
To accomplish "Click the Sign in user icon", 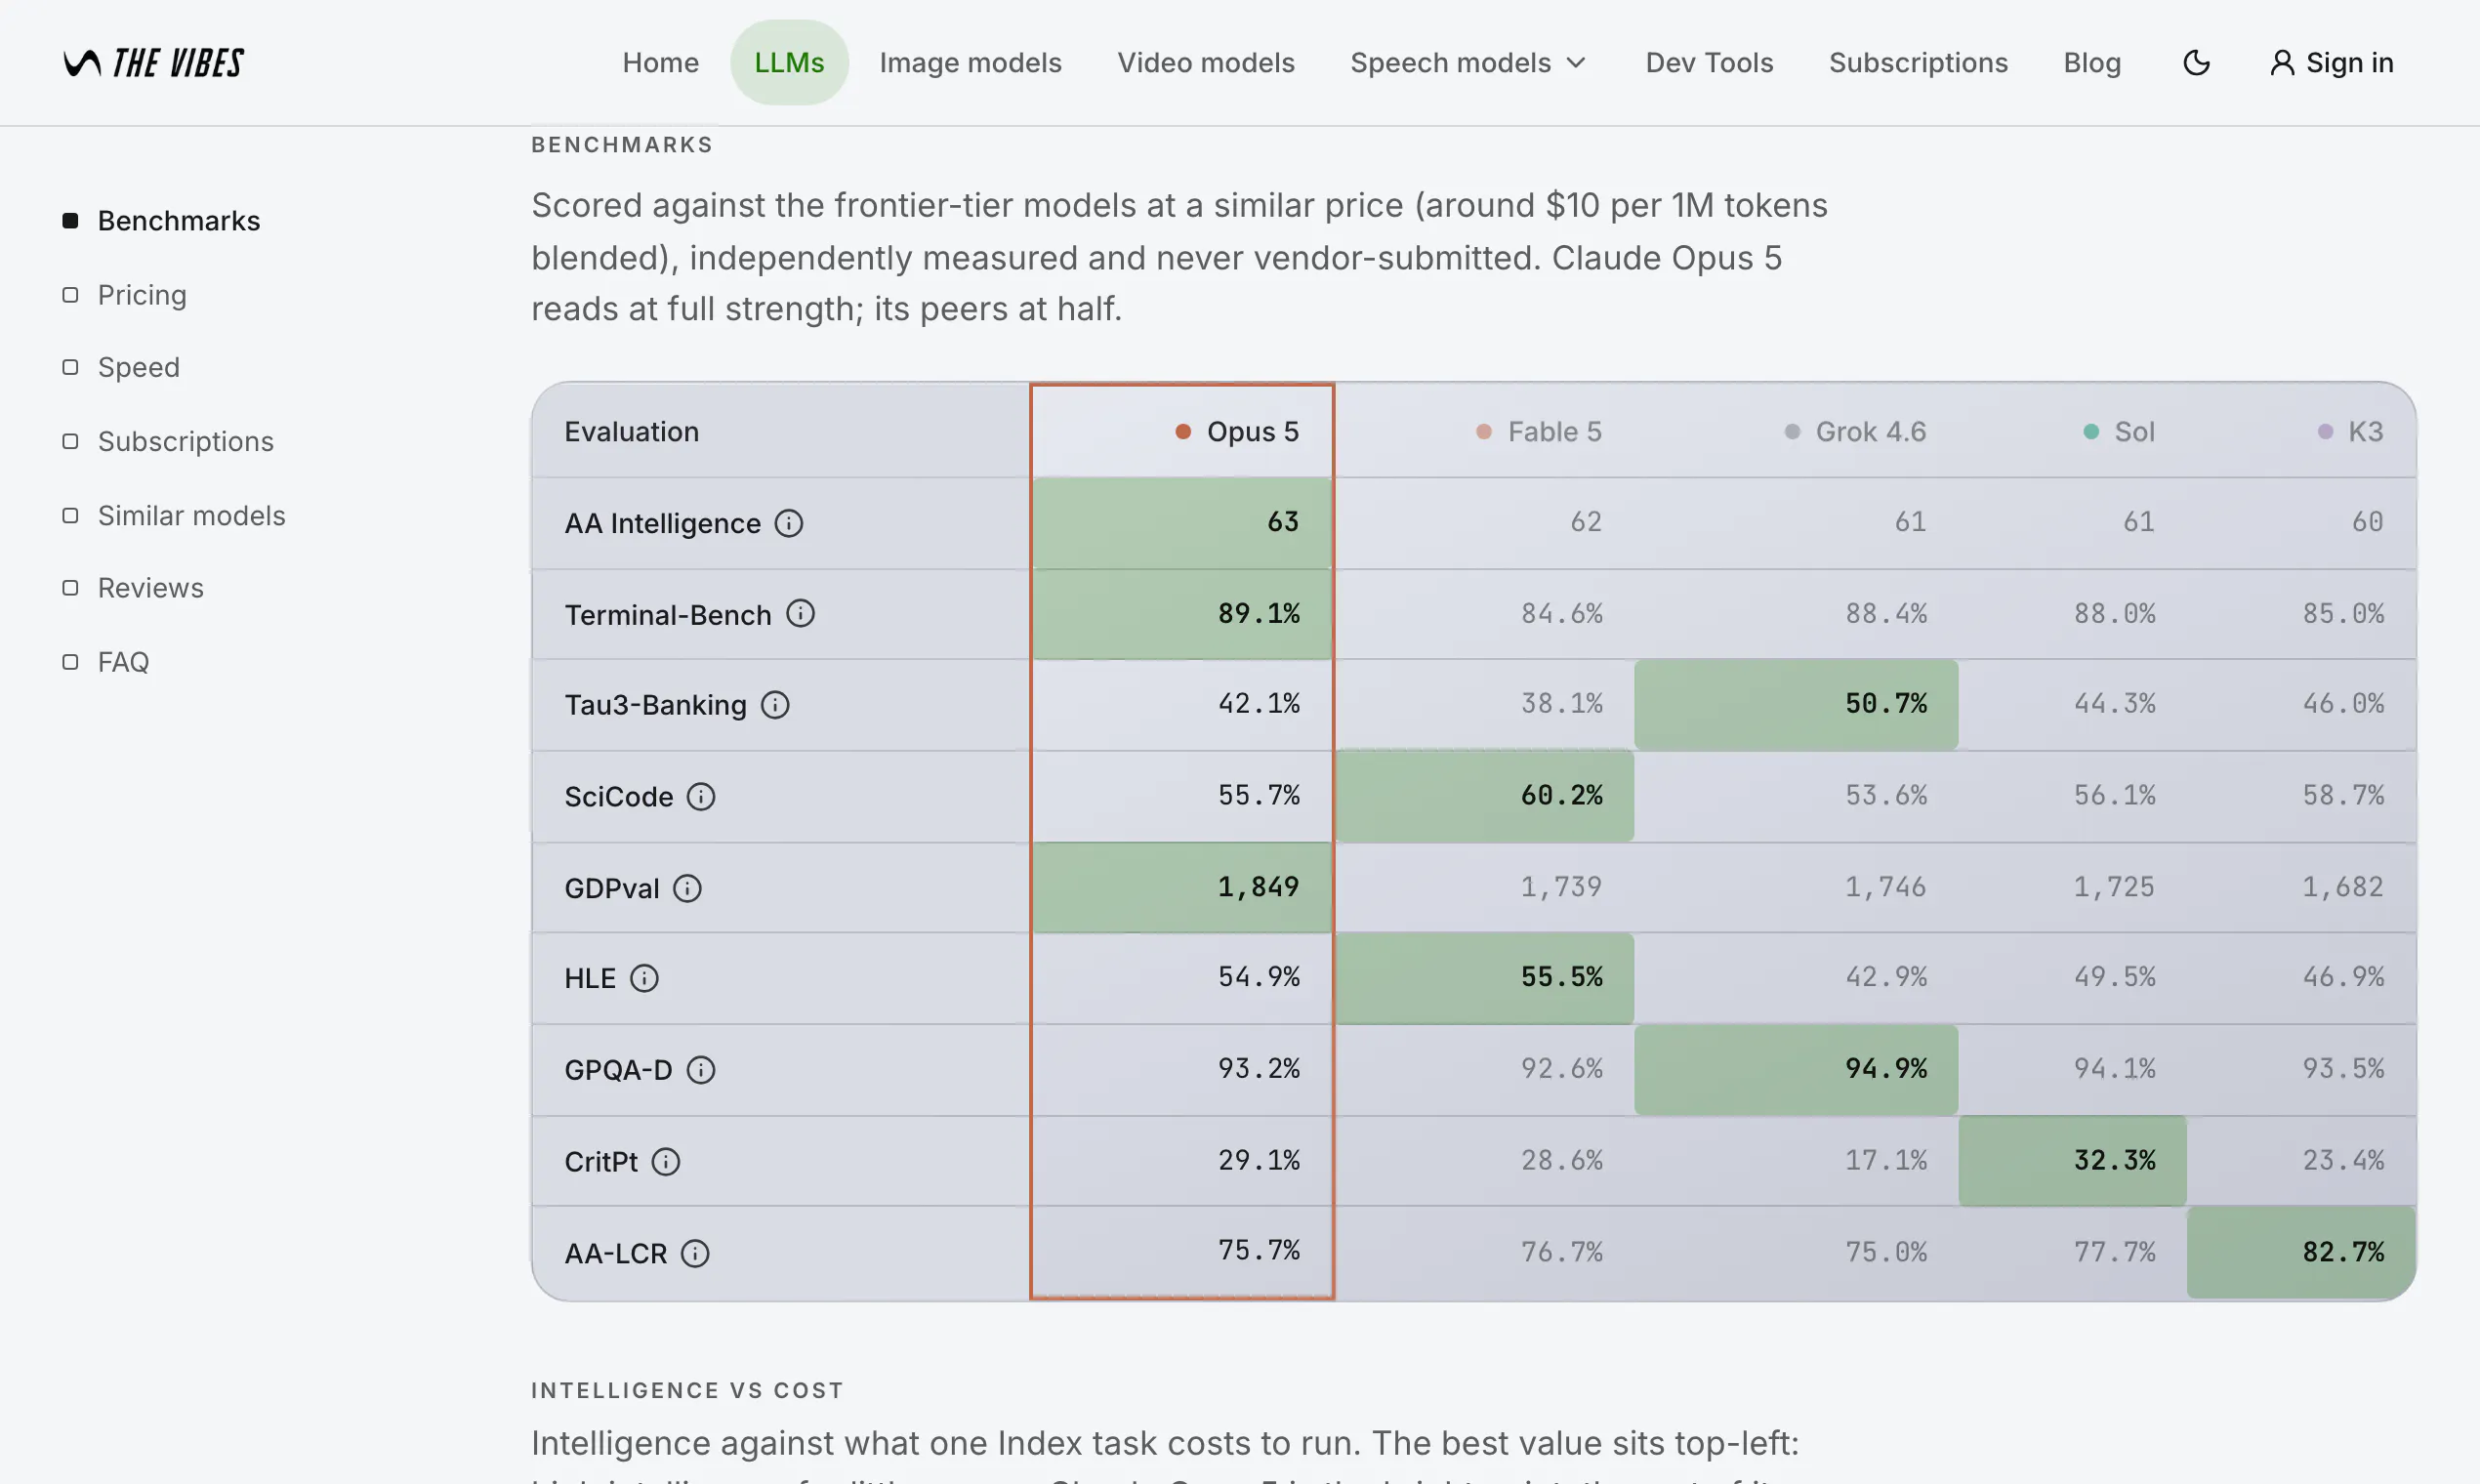I will pyautogui.click(x=2282, y=63).
